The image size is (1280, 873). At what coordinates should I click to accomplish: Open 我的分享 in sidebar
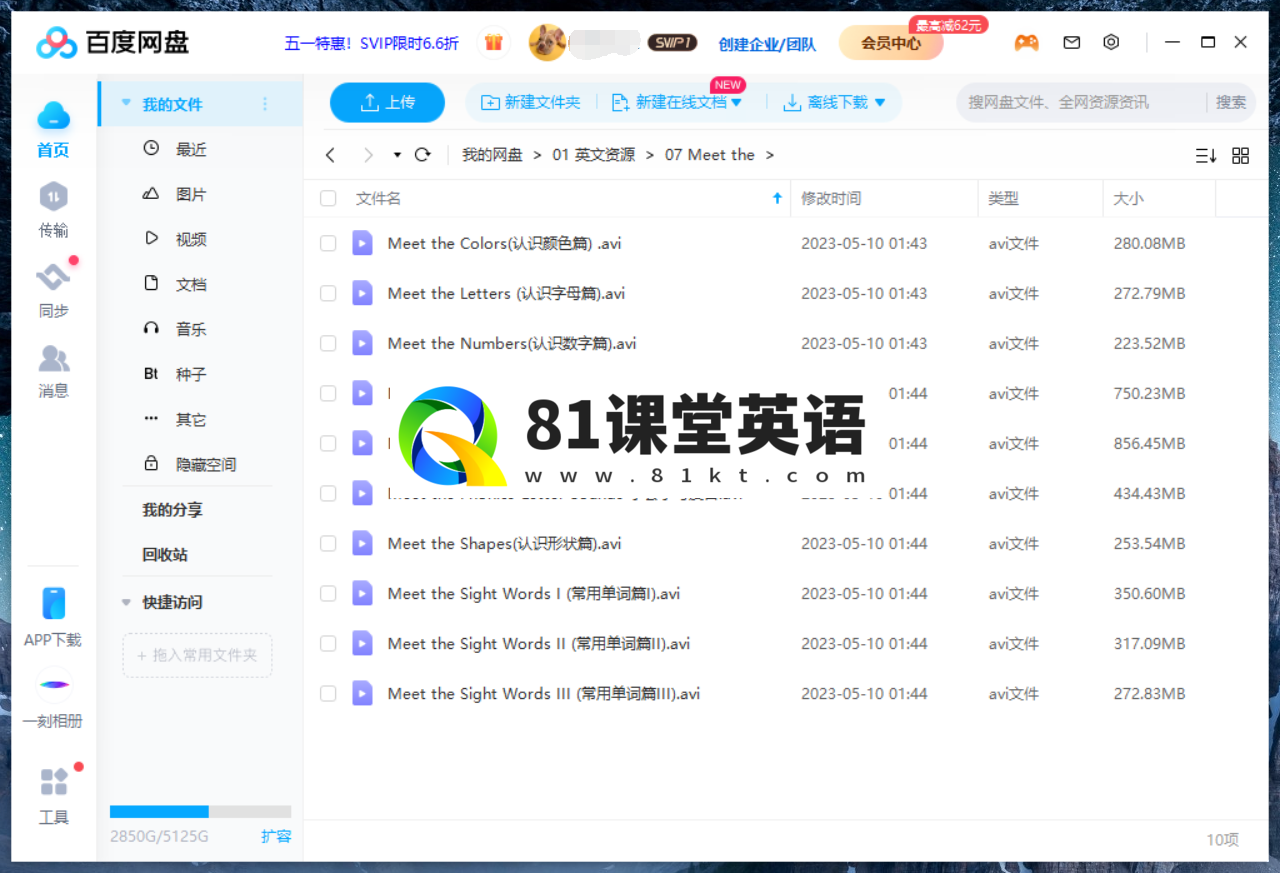click(x=172, y=510)
